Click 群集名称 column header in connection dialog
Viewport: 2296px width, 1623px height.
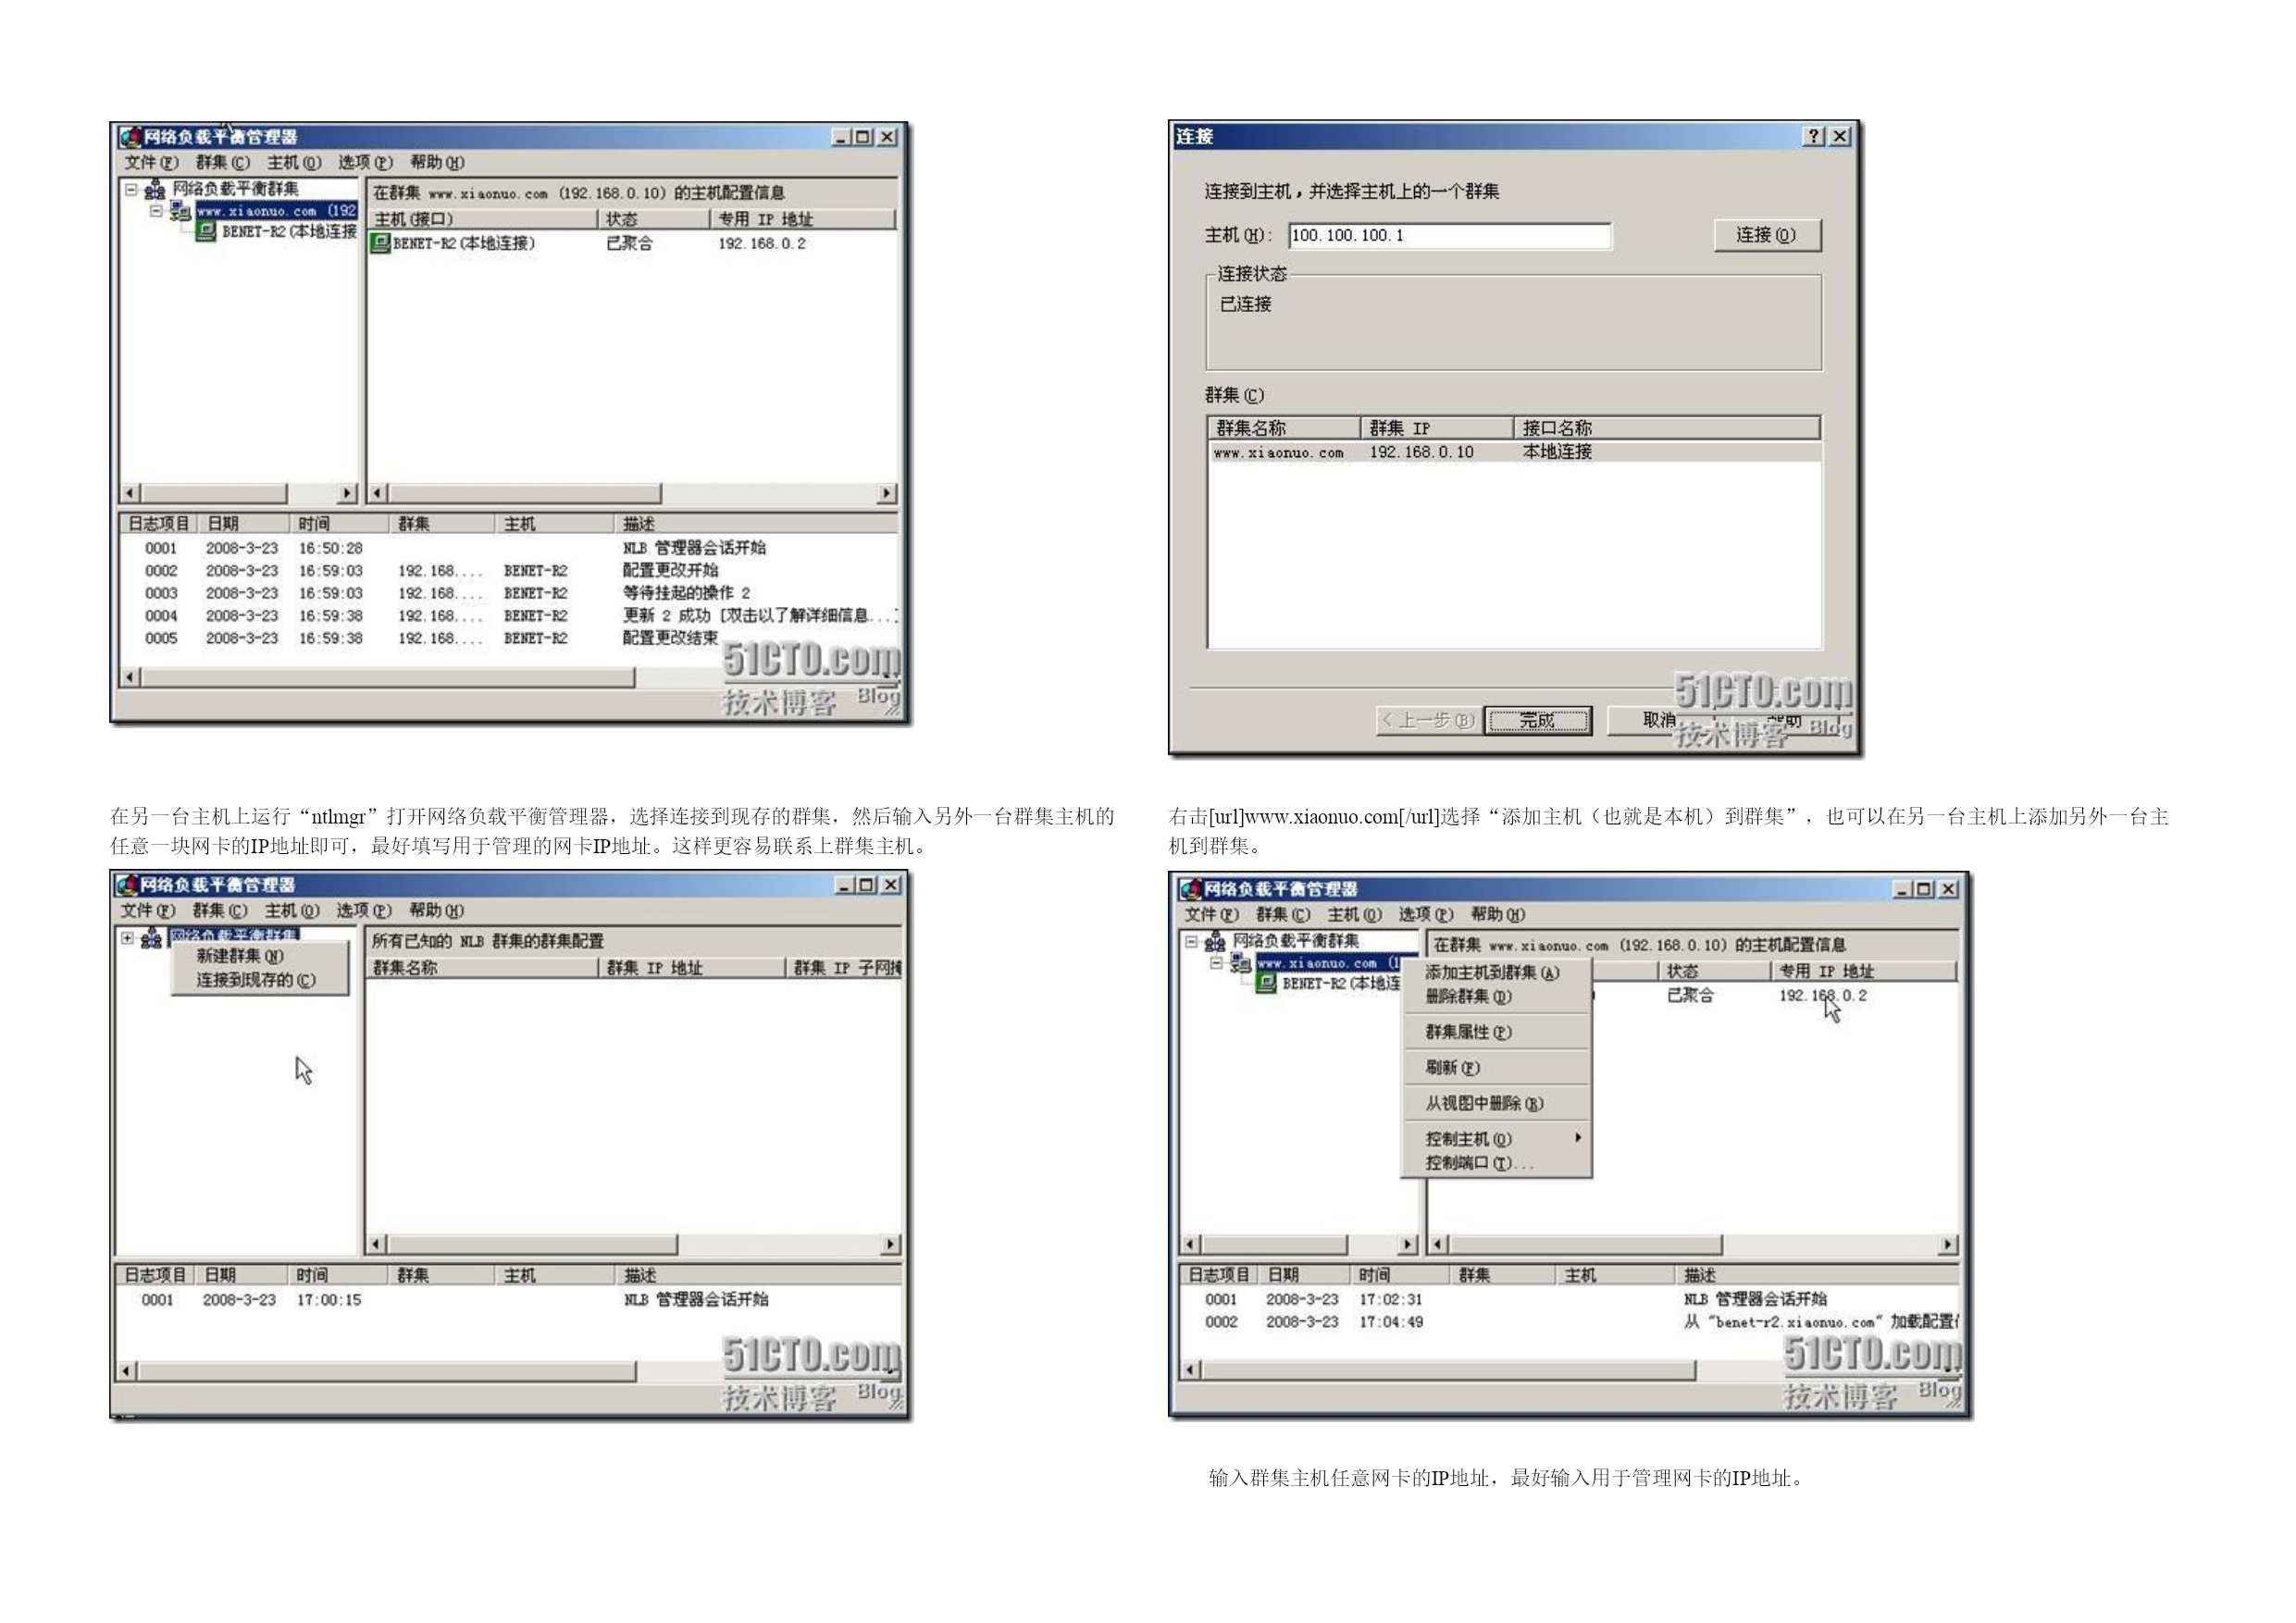(1284, 428)
